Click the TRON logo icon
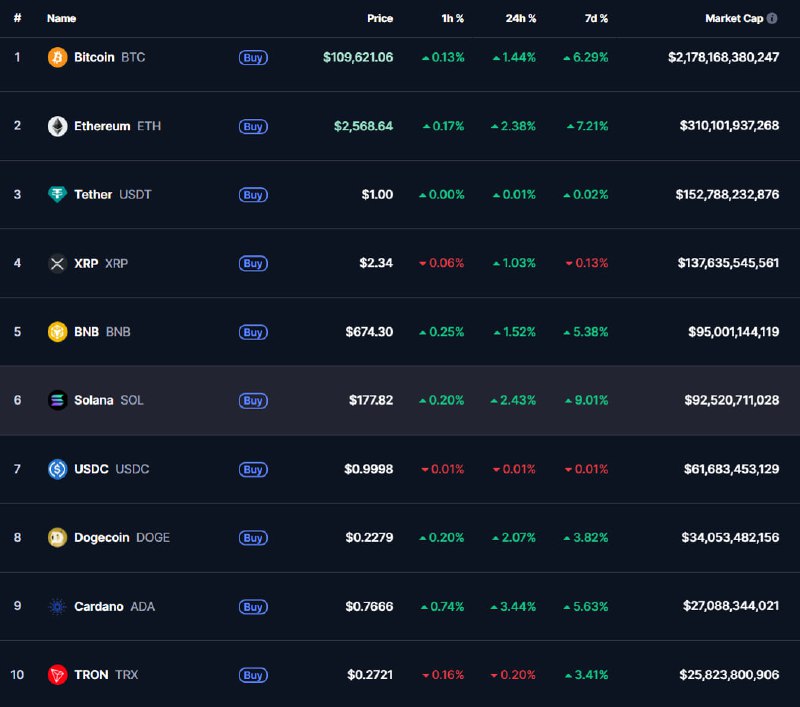Screen dimensions: 800x707 tap(58, 675)
